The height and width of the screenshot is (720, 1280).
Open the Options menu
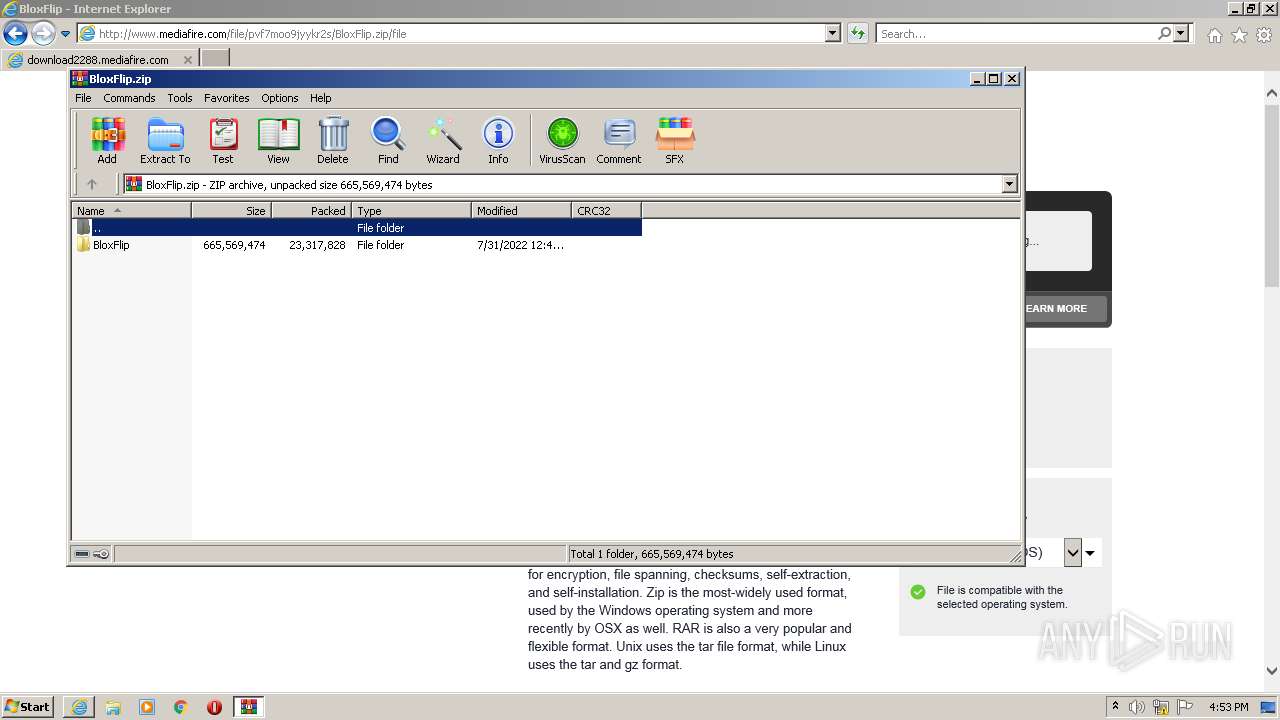point(280,98)
